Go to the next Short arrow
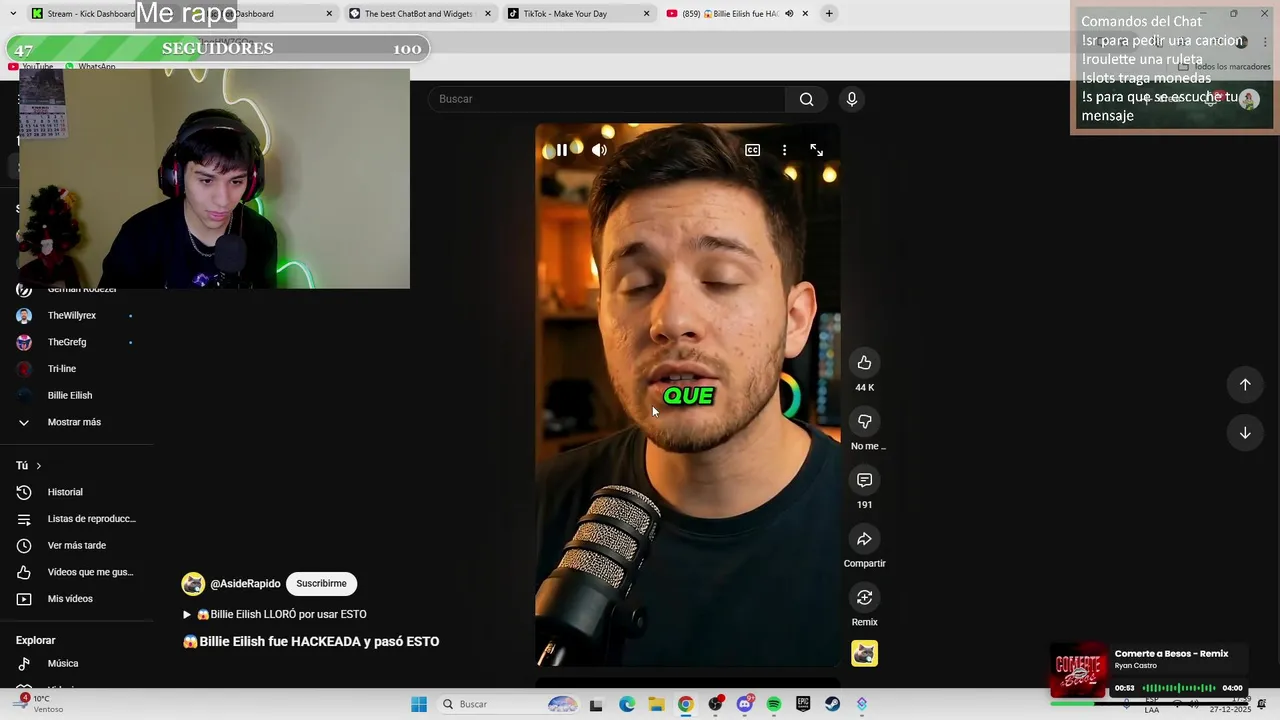This screenshot has width=1280, height=720. pyautogui.click(x=1245, y=433)
